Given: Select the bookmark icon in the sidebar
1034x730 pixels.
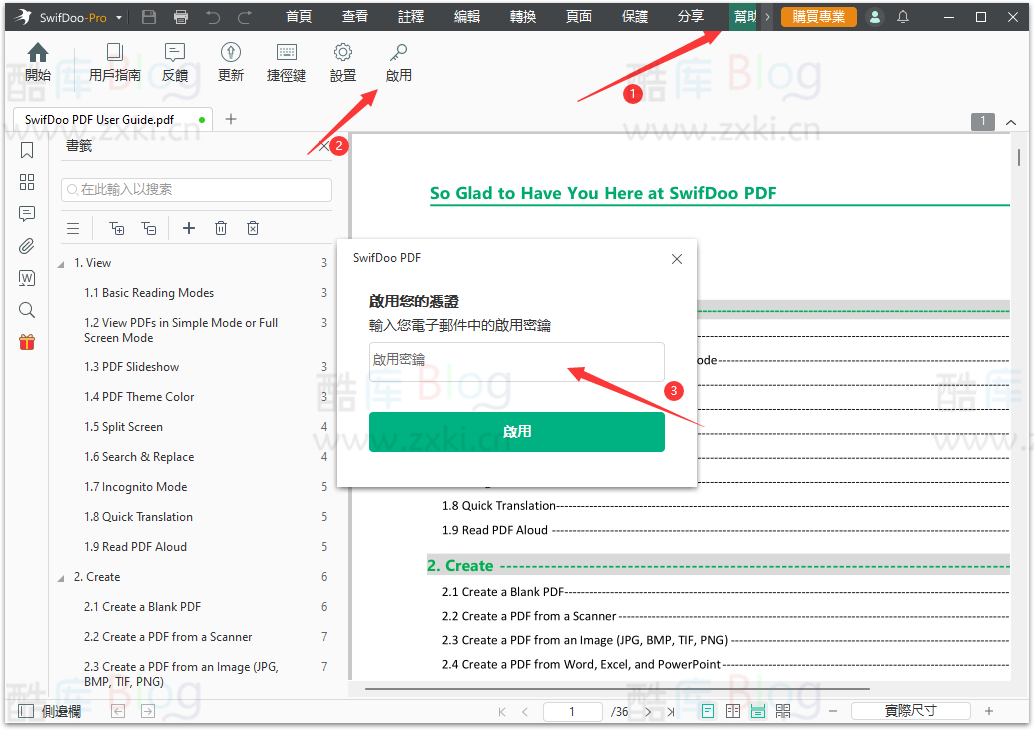Looking at the screenshot, I should point(27,150).
